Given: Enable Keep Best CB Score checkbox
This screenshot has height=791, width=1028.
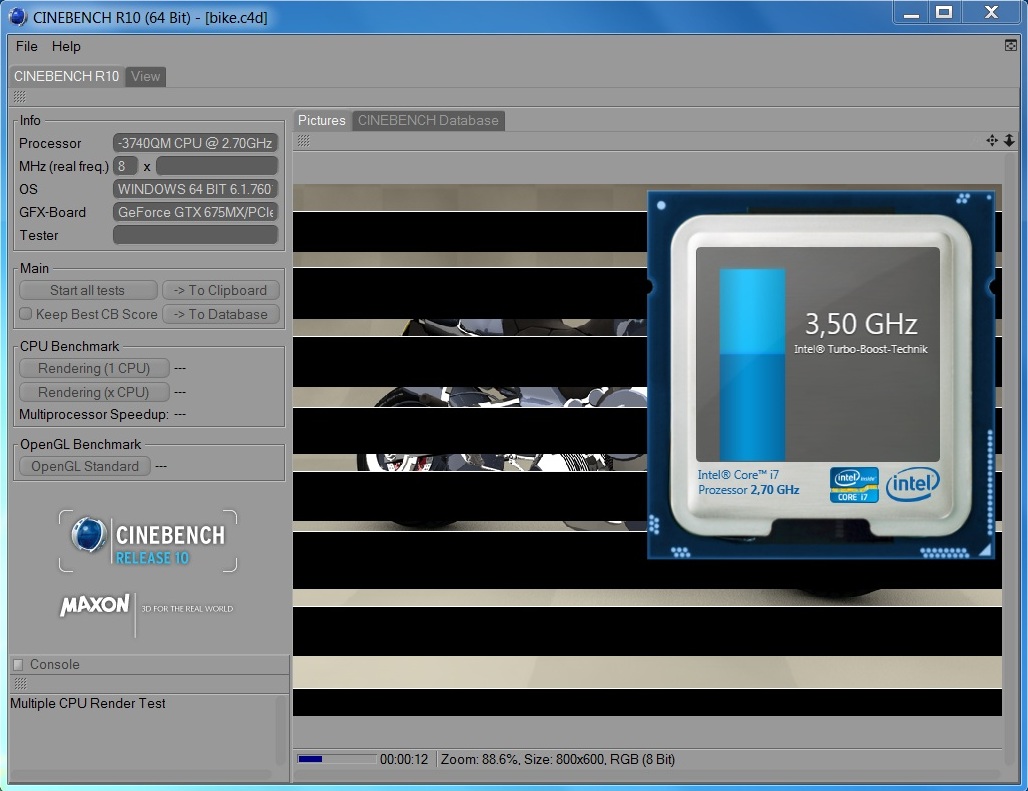Looking at the screenshot, I should tap(26, 314).
